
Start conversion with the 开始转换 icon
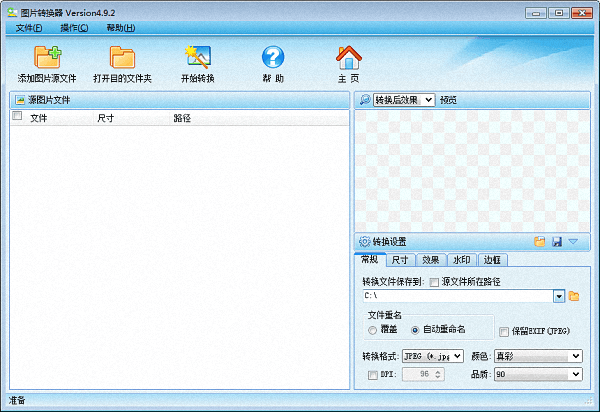[197, 58]
